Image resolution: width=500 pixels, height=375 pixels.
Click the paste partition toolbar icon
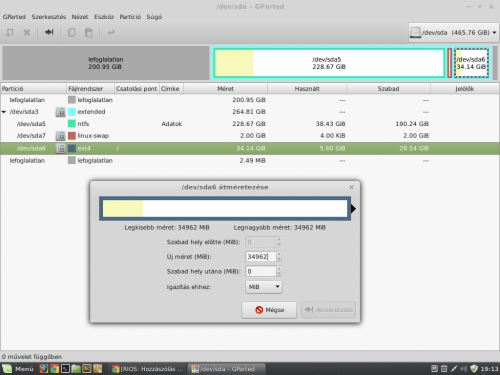[x=88, y=32]
